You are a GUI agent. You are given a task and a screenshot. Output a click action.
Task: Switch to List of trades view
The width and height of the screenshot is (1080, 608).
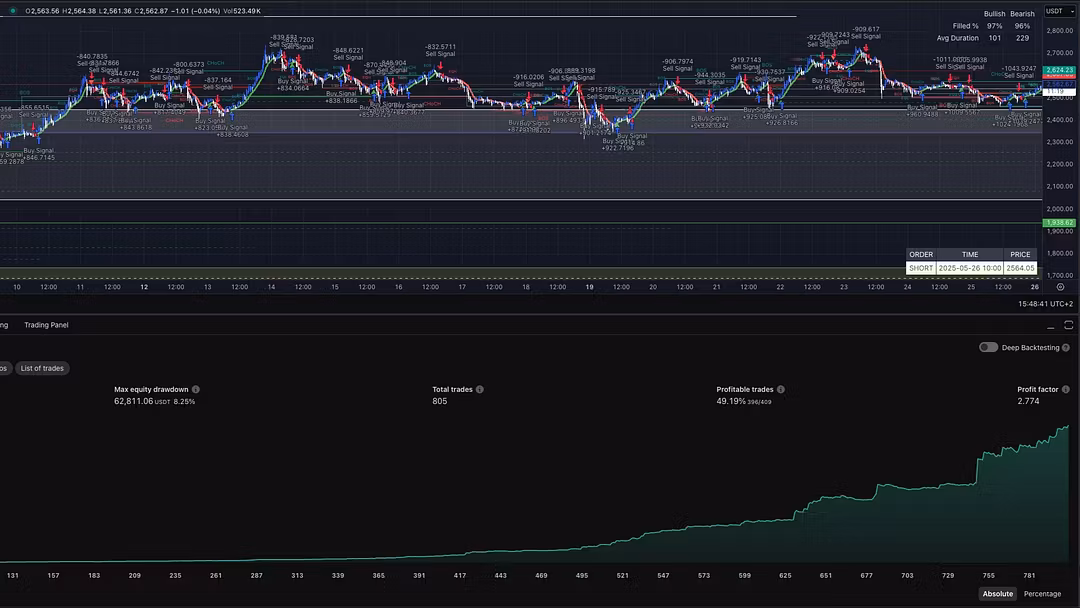click(x=42, y=368)
